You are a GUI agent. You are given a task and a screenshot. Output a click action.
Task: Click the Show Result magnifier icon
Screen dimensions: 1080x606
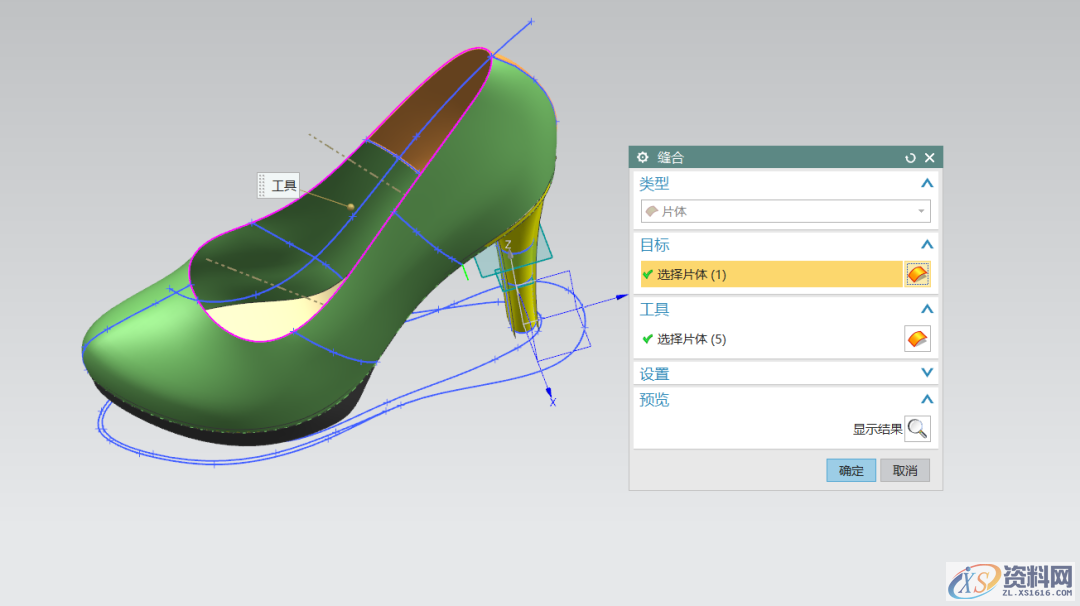917,429
